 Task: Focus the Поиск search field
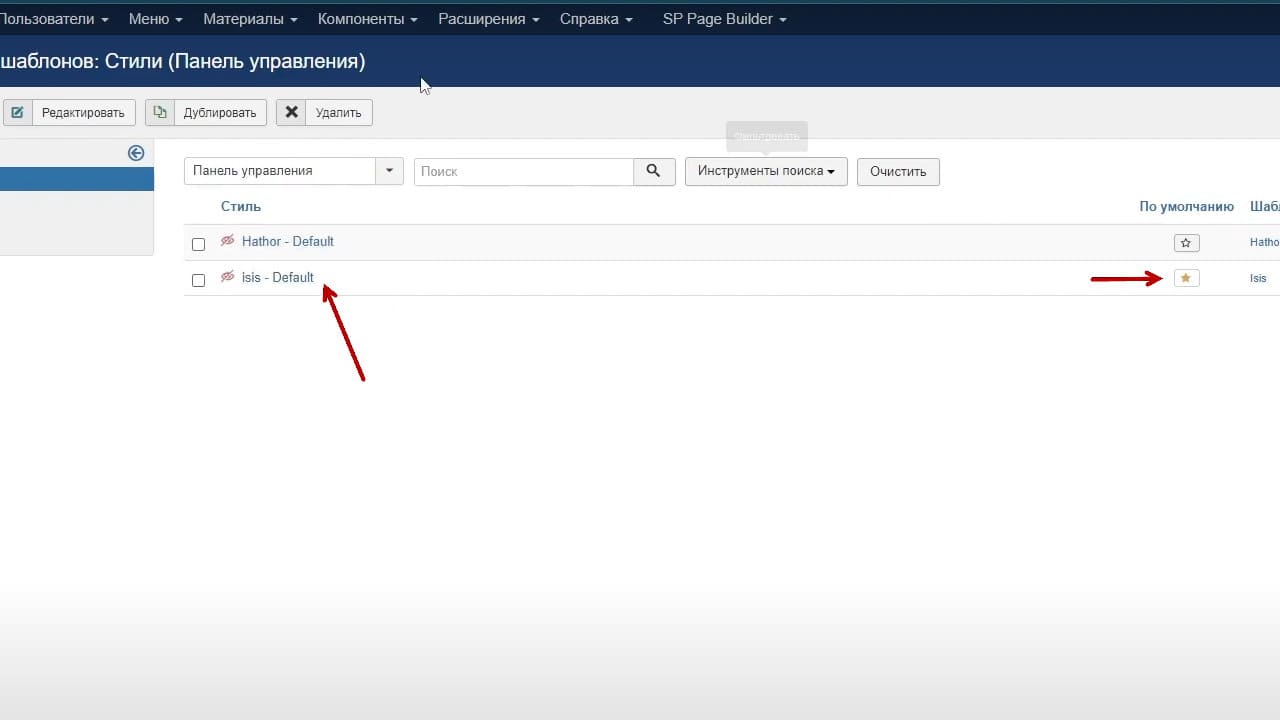(x=524, y=171)
